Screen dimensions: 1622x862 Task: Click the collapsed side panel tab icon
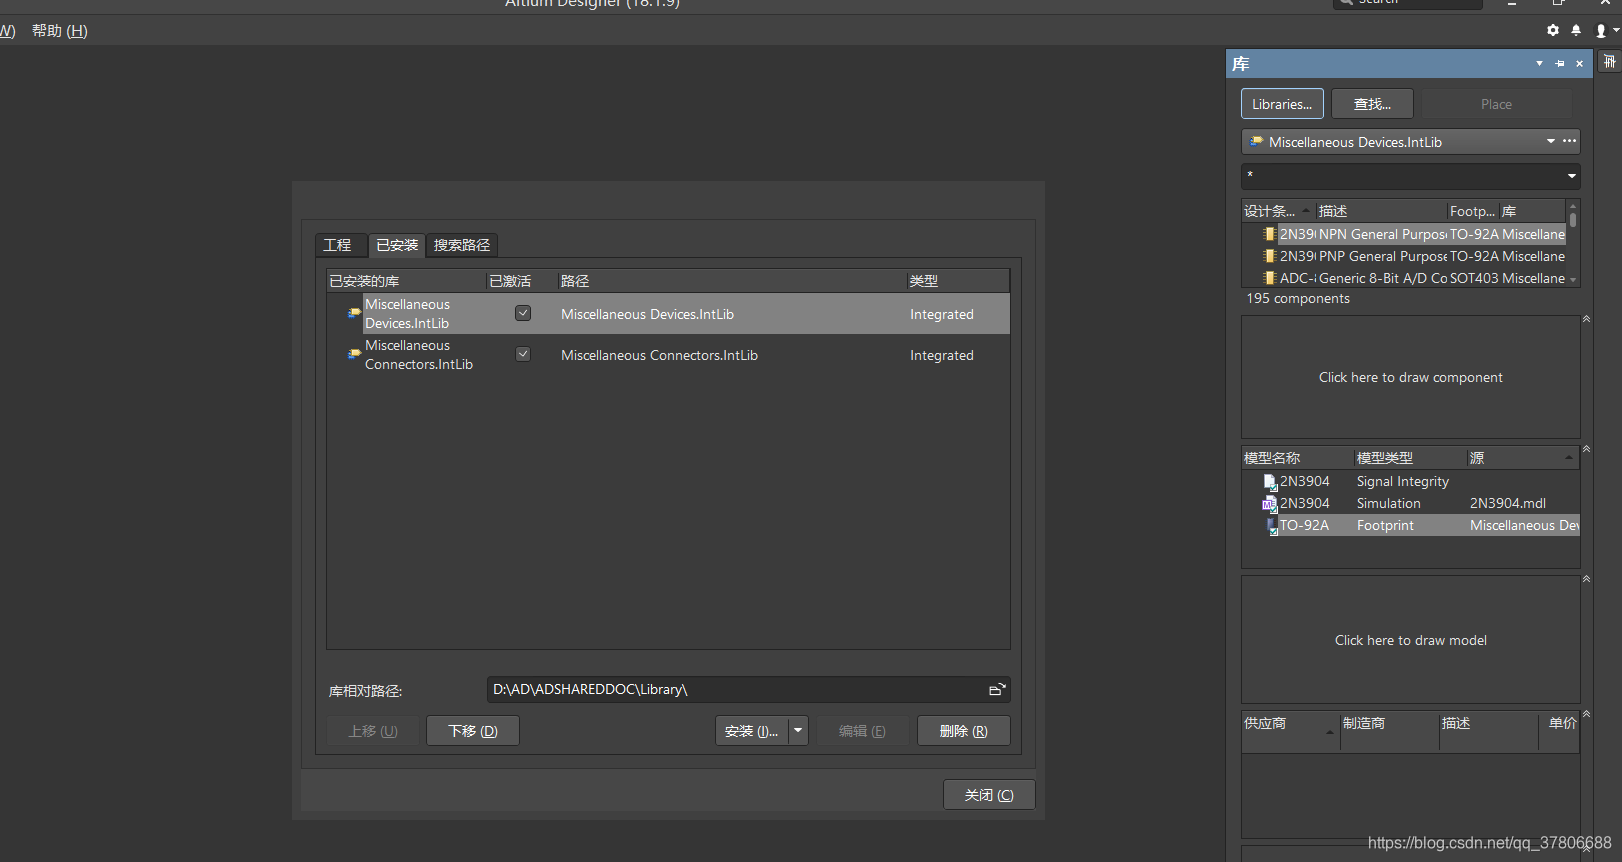click(x=1609, y=62)
